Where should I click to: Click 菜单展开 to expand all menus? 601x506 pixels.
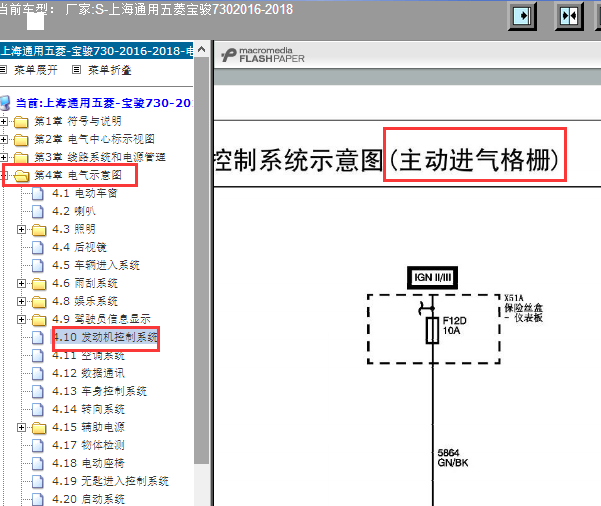point(36,70)
